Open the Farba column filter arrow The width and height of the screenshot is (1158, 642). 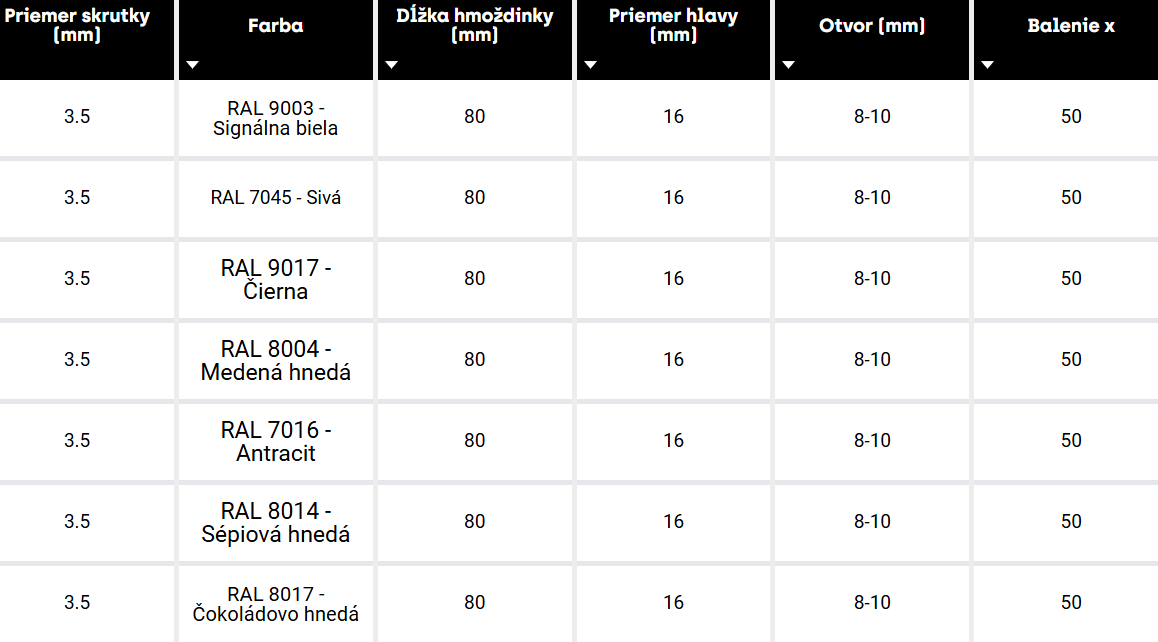click(193, 65)
